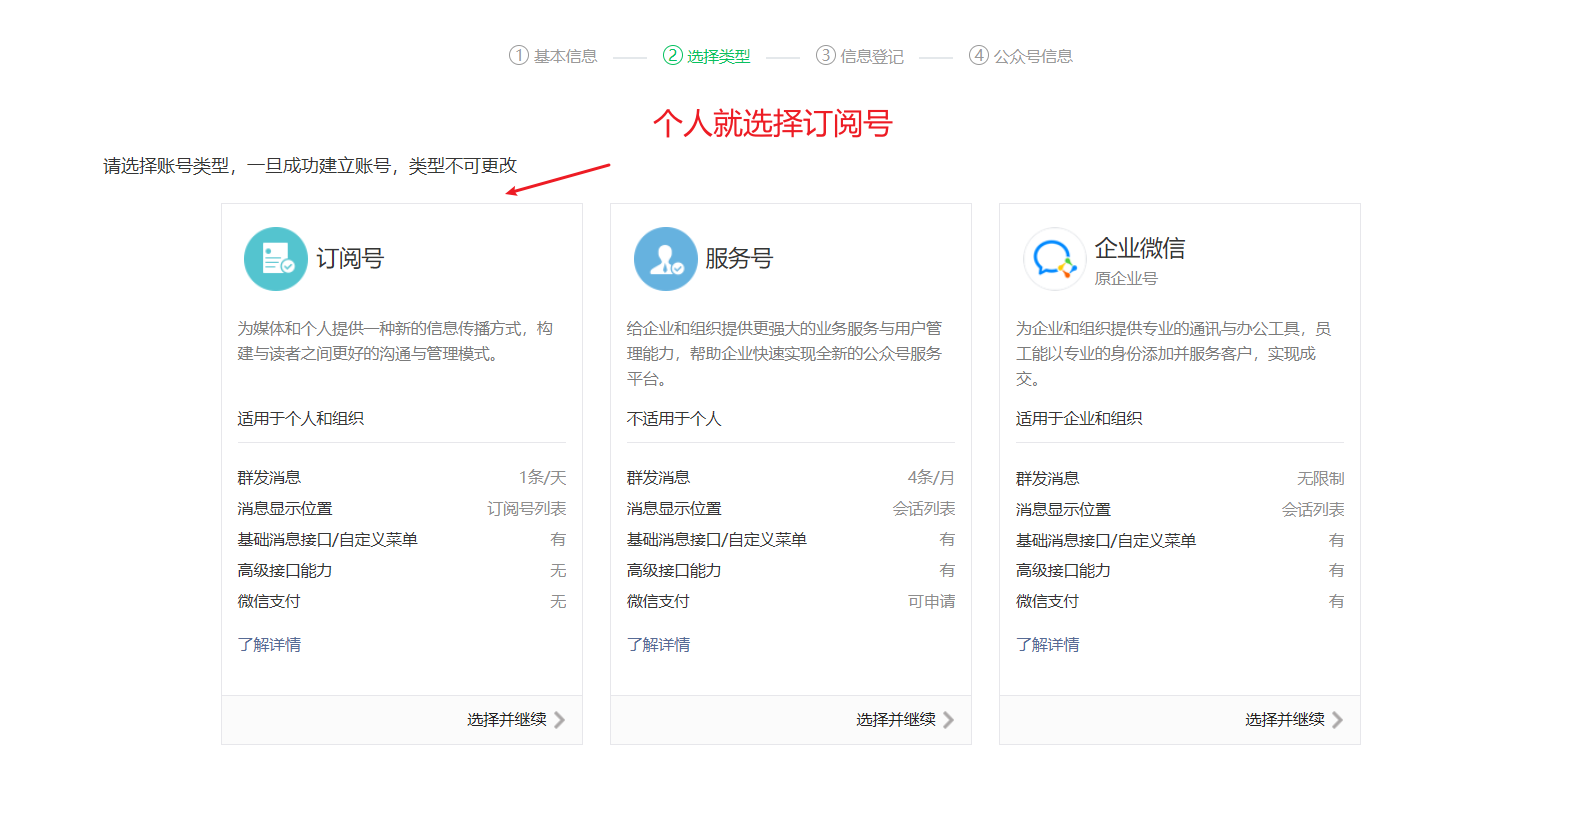
Task: Click 消息显示位置 label in 订阅号 card
Action: 284,509
